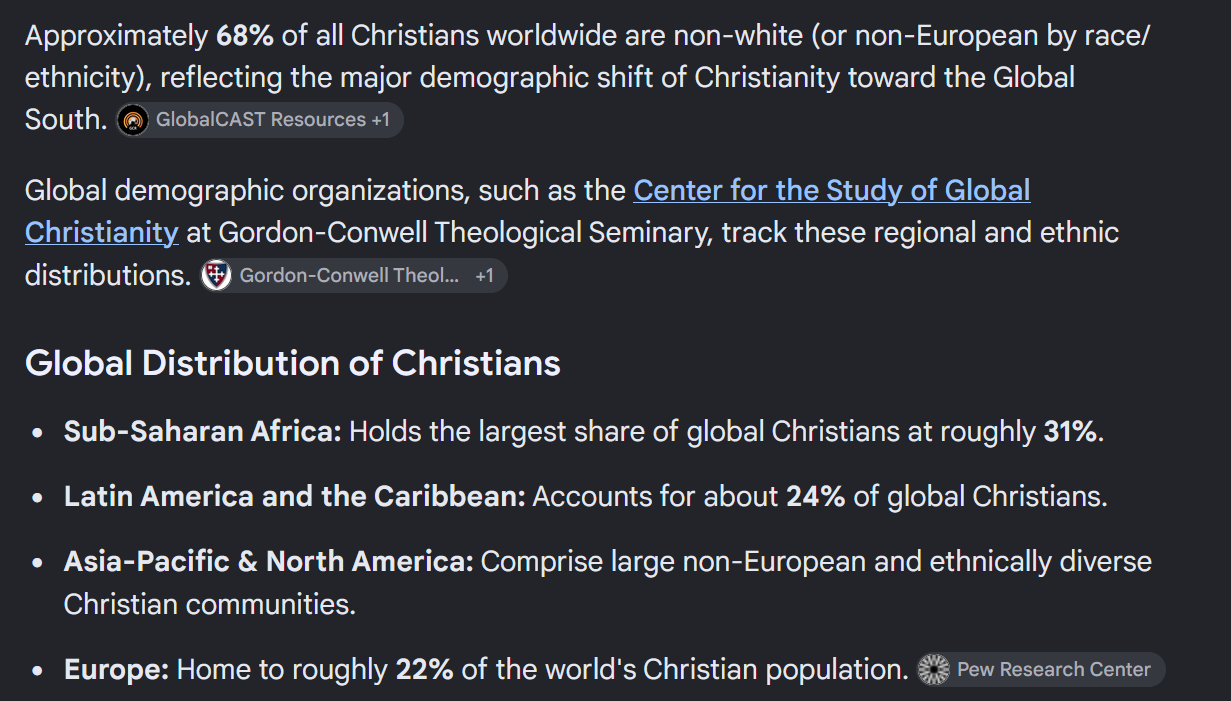Click the bullet point before Sub-Saharan Africa
Image resolution: width=1231 pixels, height=701 pixels.
(x=37, y=434)
